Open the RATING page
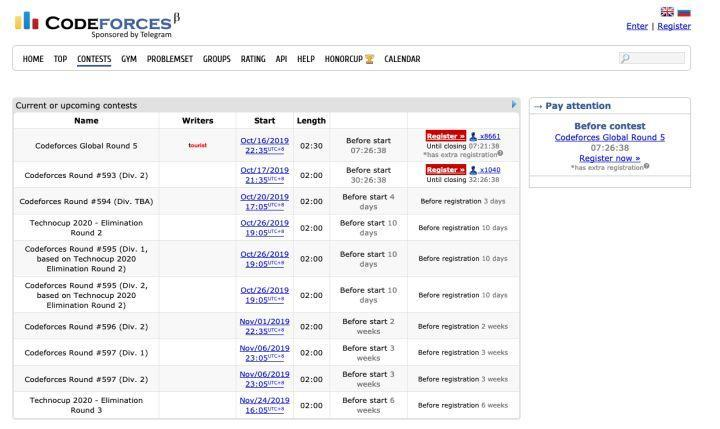 253,59
